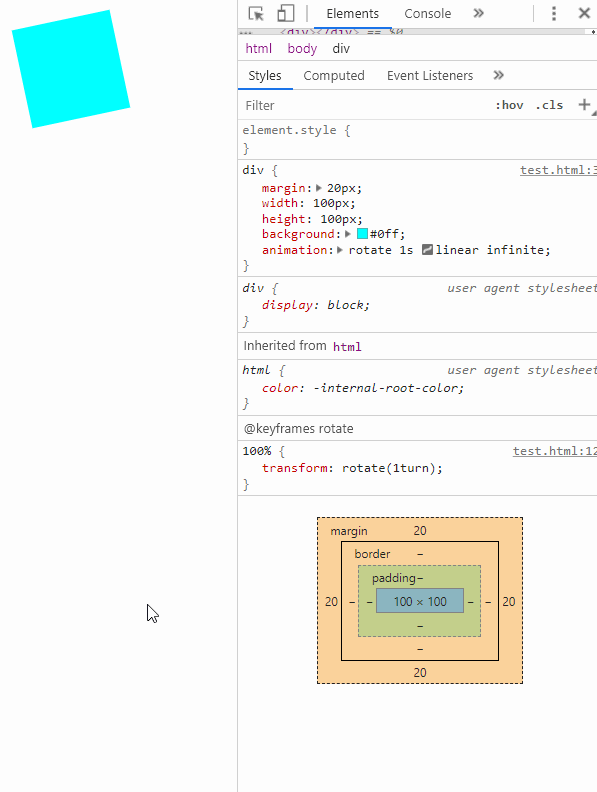Toggle the device toolbar icon

(x=286, y=13)
